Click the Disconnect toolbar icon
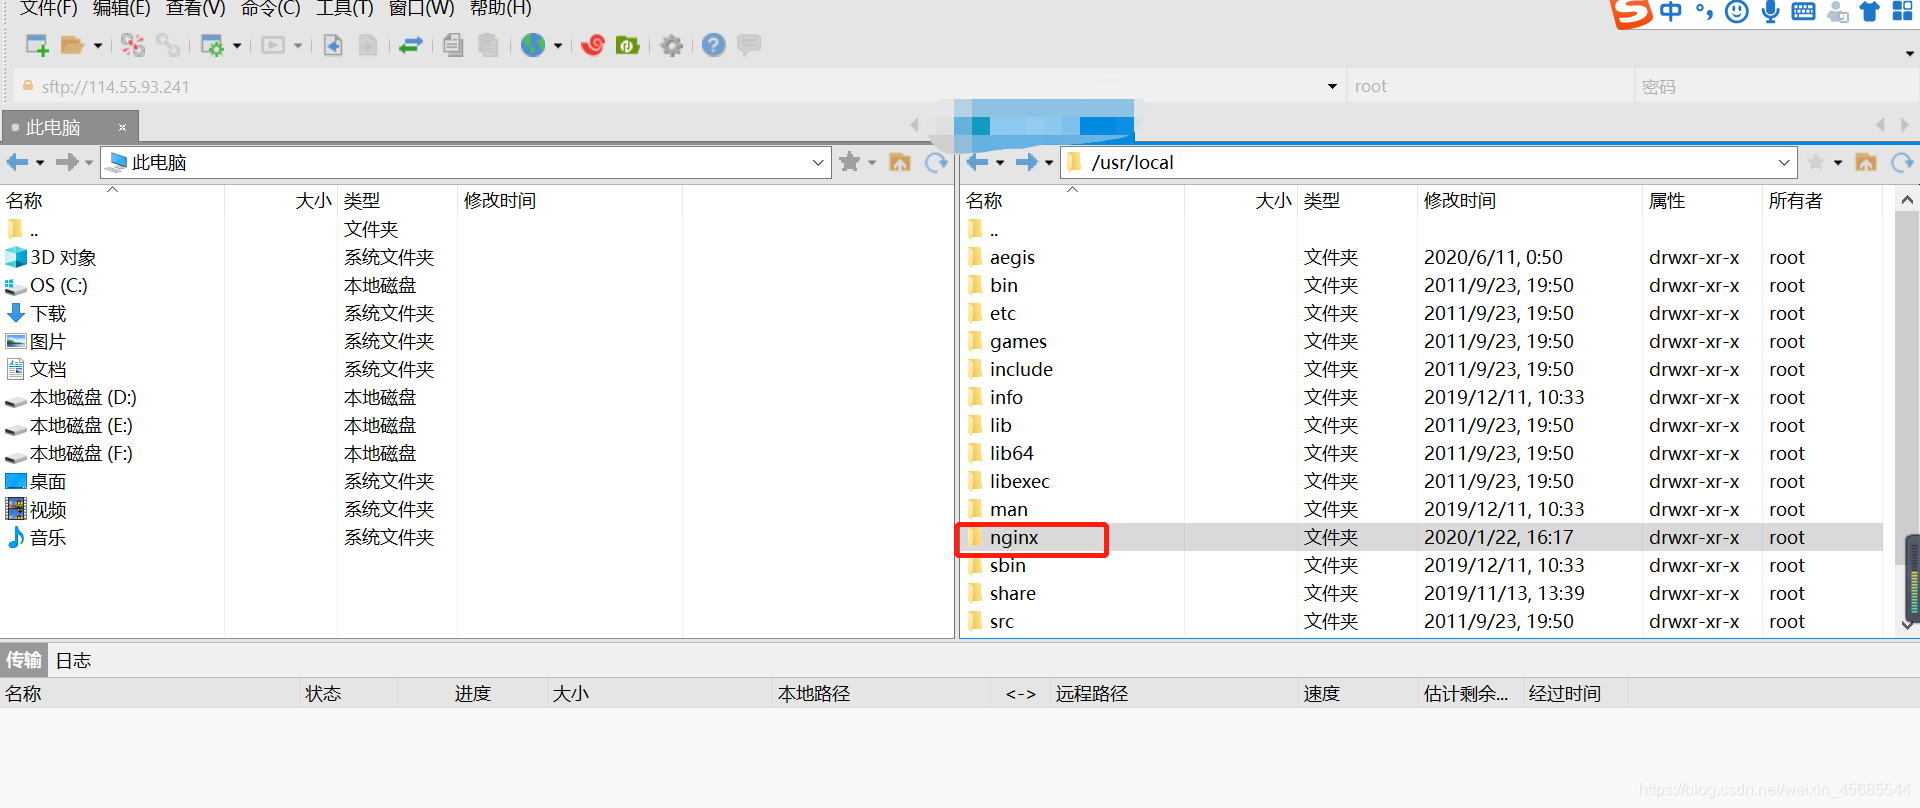This screenshot has width=1920, height=808. [133, 45]
